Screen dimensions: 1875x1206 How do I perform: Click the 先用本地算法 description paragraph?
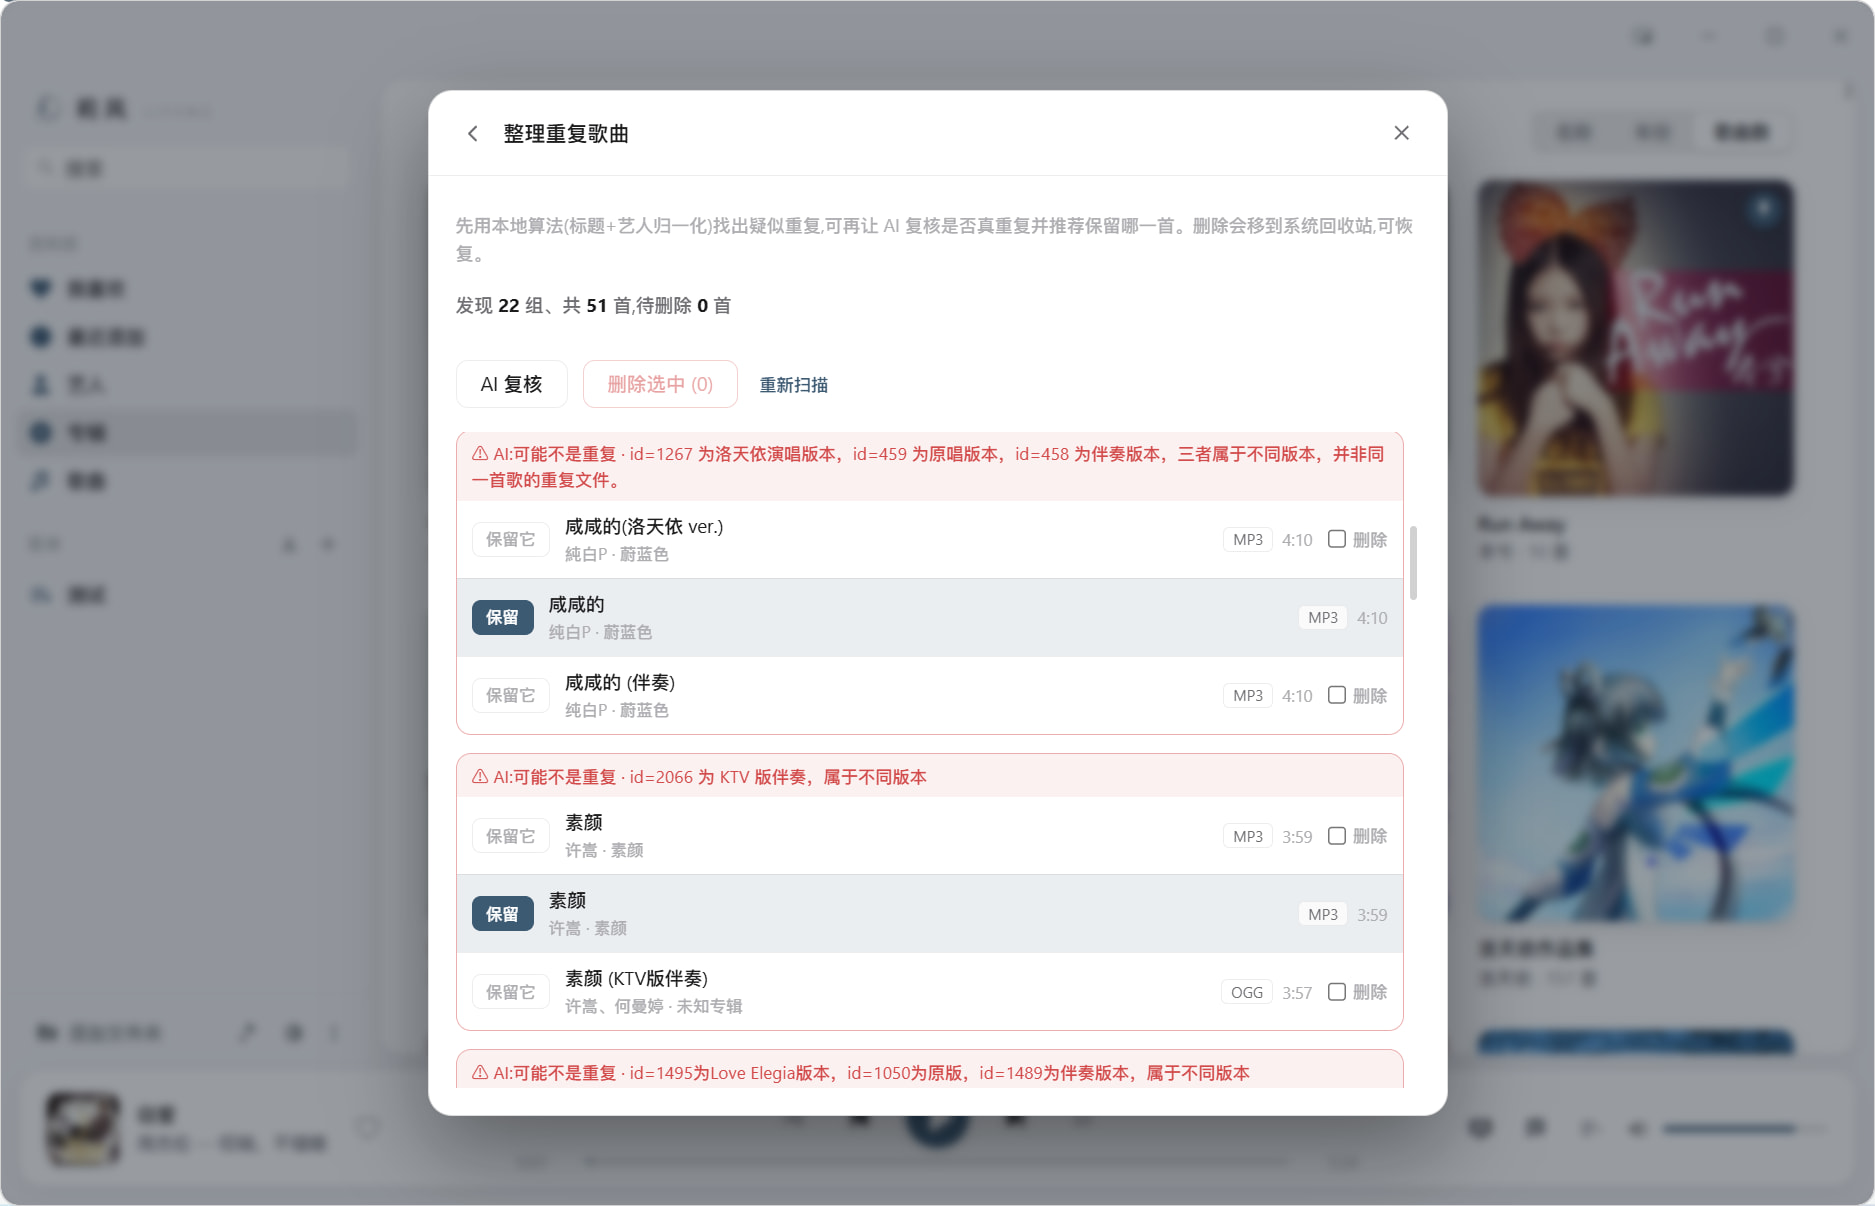(934, 240)
